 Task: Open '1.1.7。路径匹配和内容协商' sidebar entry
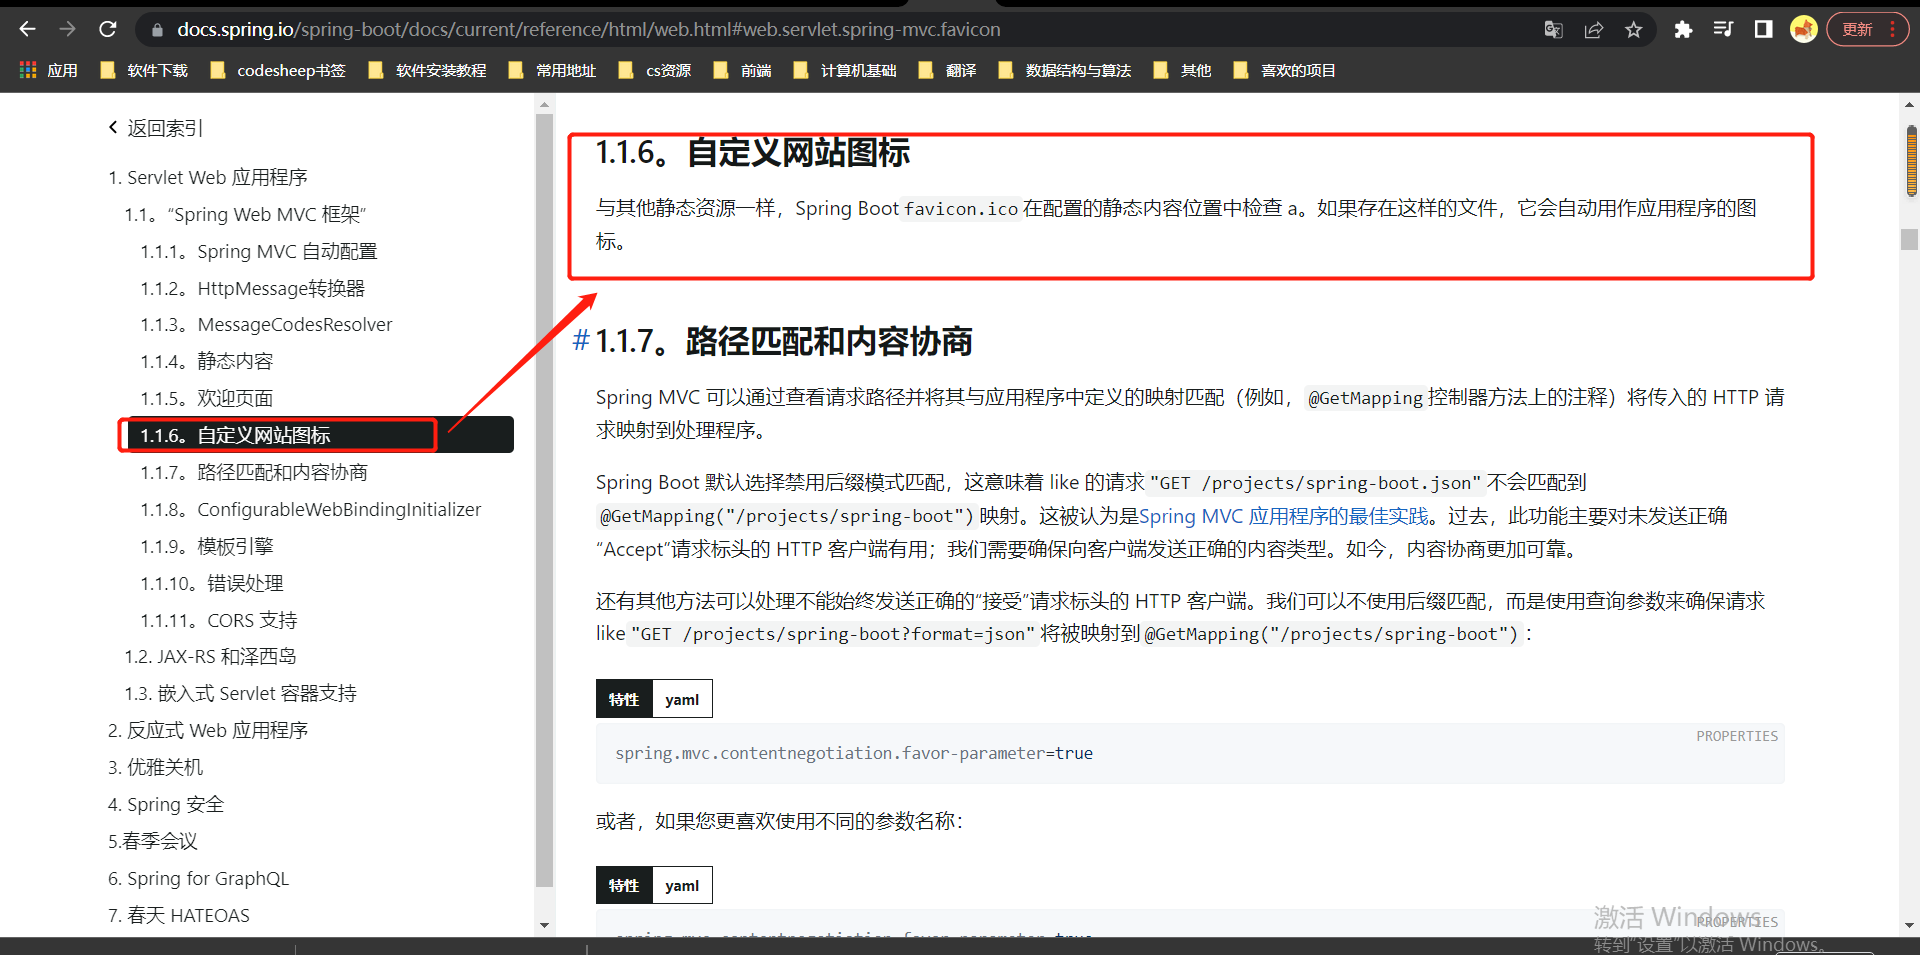(254, 472)
